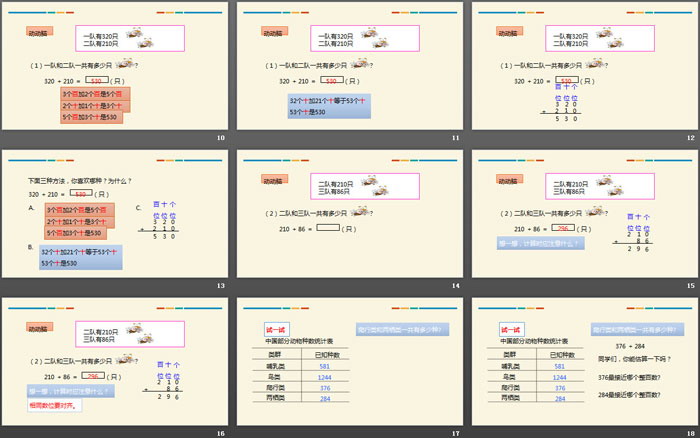This screenshot has height=438, width=700.
Task: Click slide number label 10
Action: point(221,138)
